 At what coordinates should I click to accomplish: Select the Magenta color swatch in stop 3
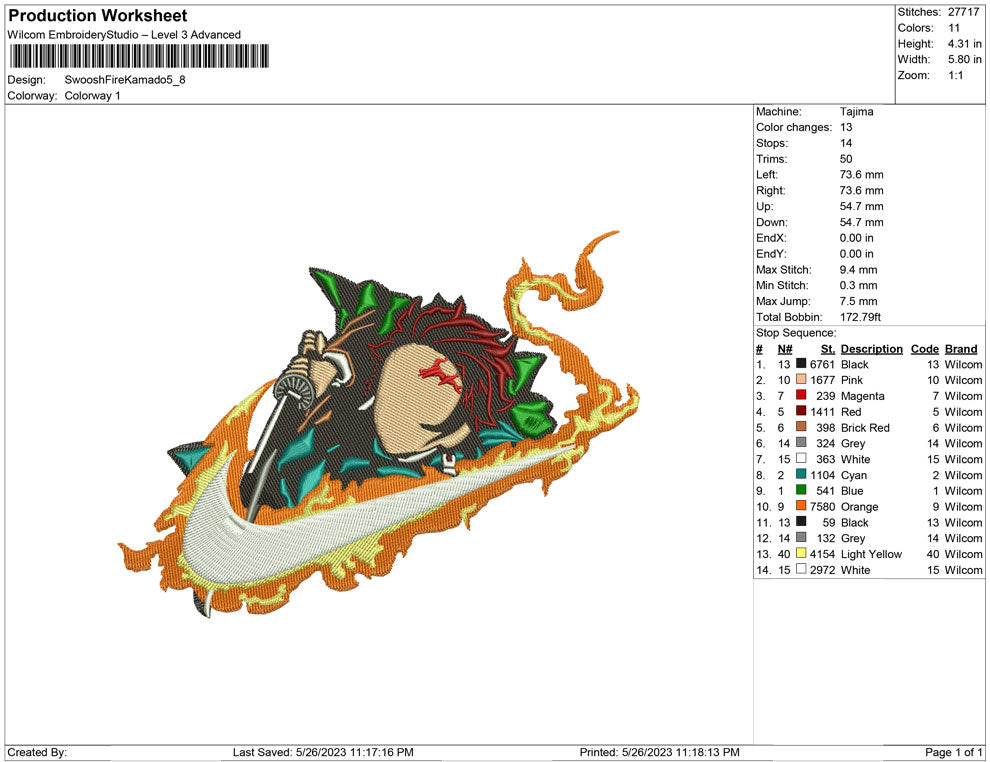(801, 395)
